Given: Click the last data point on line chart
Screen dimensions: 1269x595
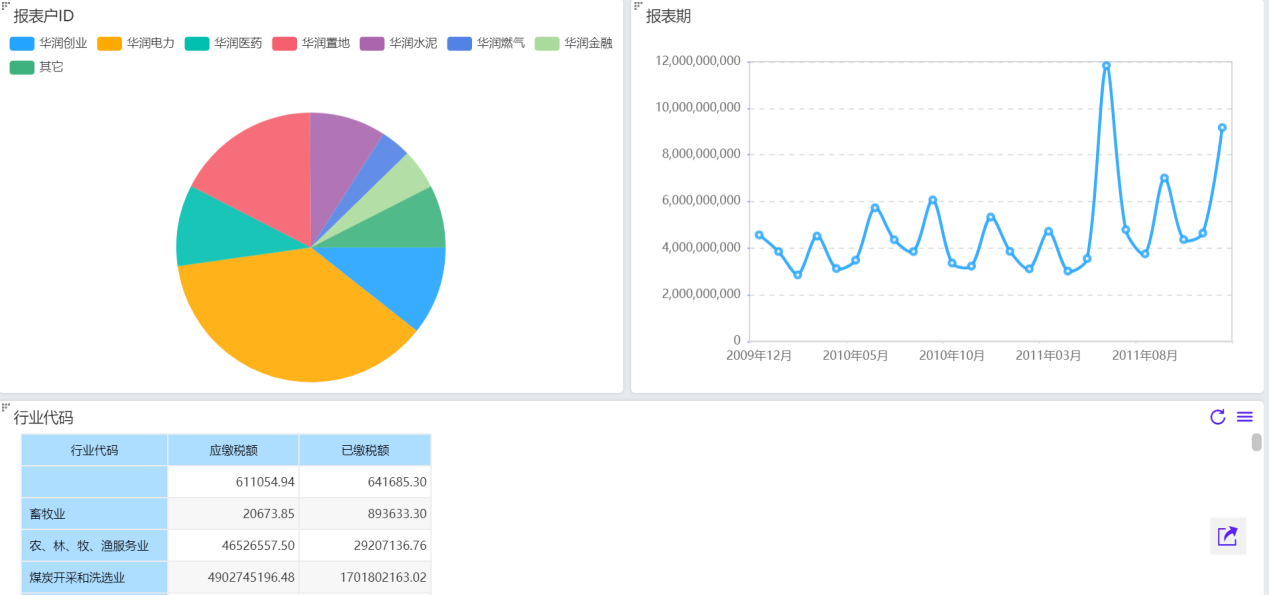Looking at the screenshot, I should pos(1222,128).
